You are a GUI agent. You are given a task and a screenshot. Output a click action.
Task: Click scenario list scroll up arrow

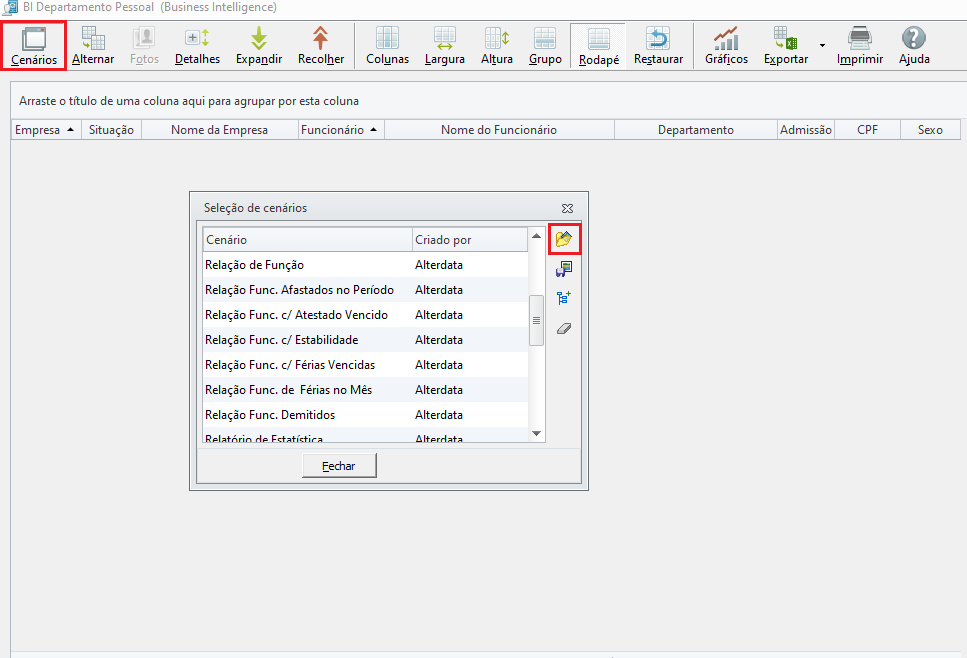[537, 236]
